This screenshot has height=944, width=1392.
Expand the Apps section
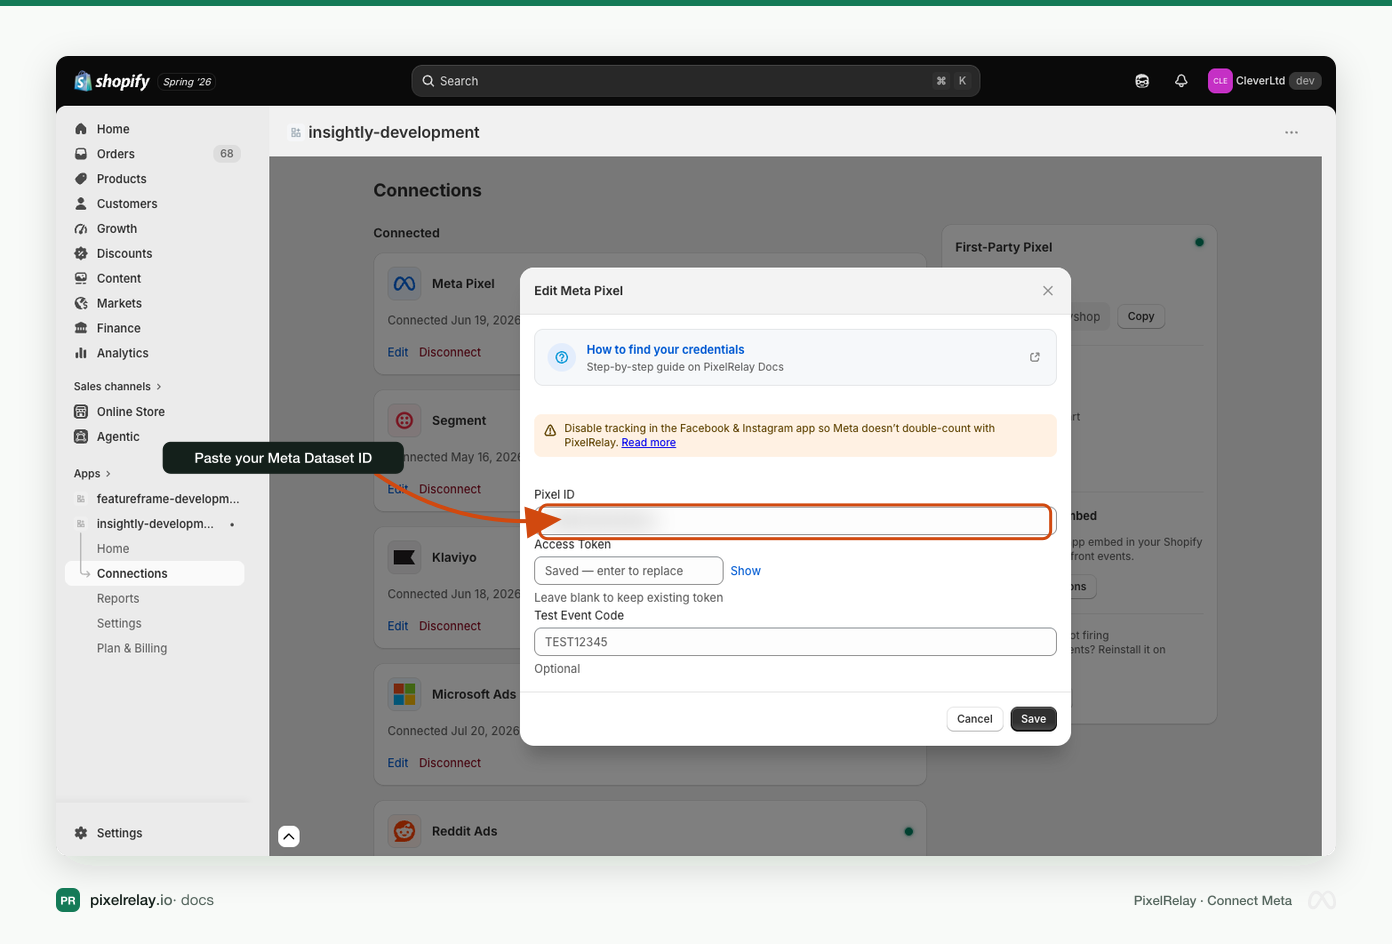92,474
